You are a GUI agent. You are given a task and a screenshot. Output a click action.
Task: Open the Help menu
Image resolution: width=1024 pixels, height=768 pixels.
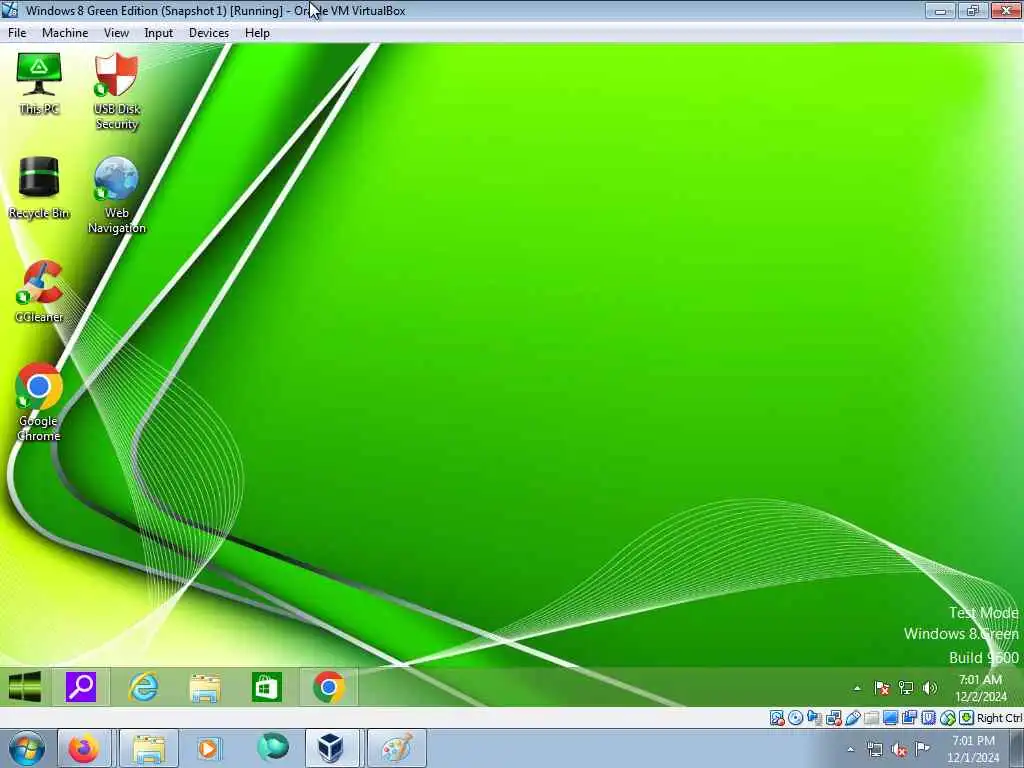click(257, 33)
